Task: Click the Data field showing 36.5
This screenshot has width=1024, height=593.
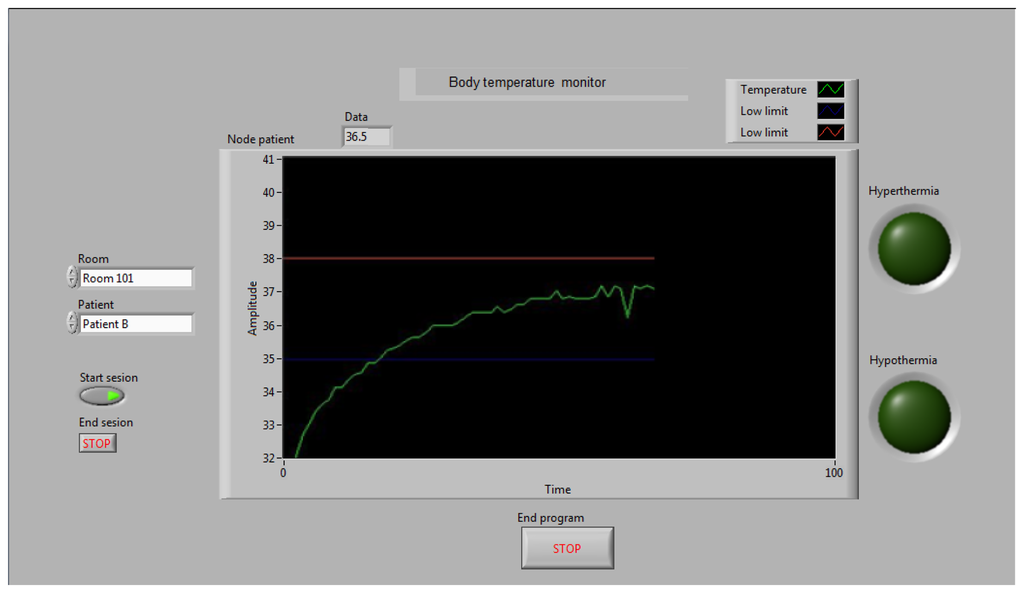Action: (x=366, y=137)
